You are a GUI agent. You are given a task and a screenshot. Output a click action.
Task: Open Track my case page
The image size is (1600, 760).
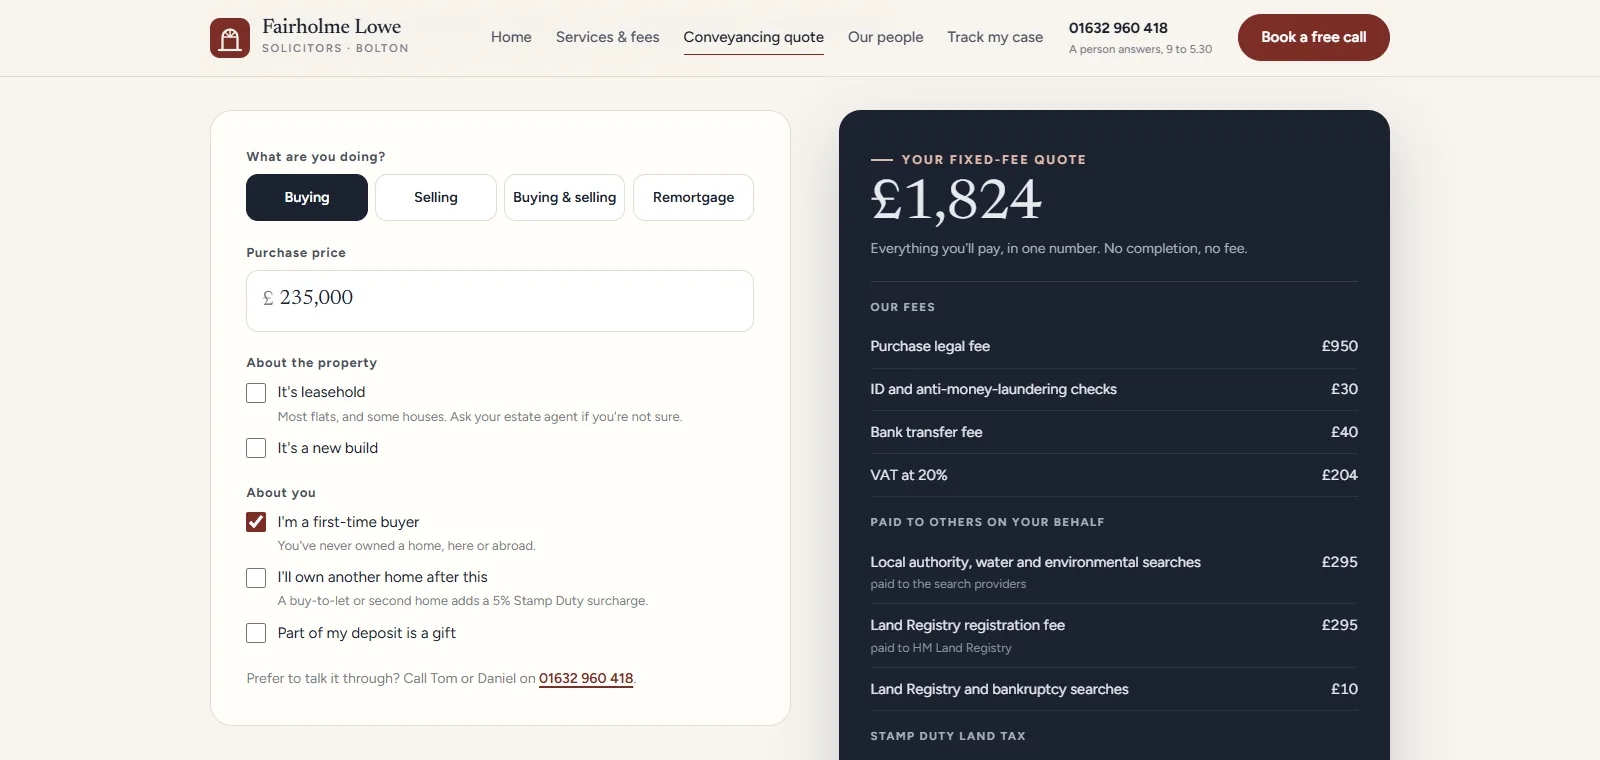pyautogui.click(x=995, y=37)
